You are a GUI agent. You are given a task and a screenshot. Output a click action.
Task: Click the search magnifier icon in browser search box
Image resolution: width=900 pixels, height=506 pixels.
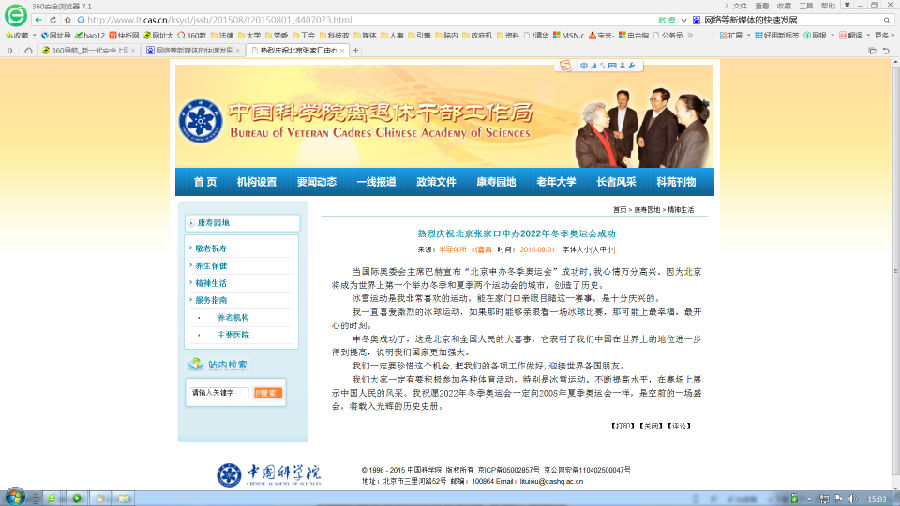point(887,19)
